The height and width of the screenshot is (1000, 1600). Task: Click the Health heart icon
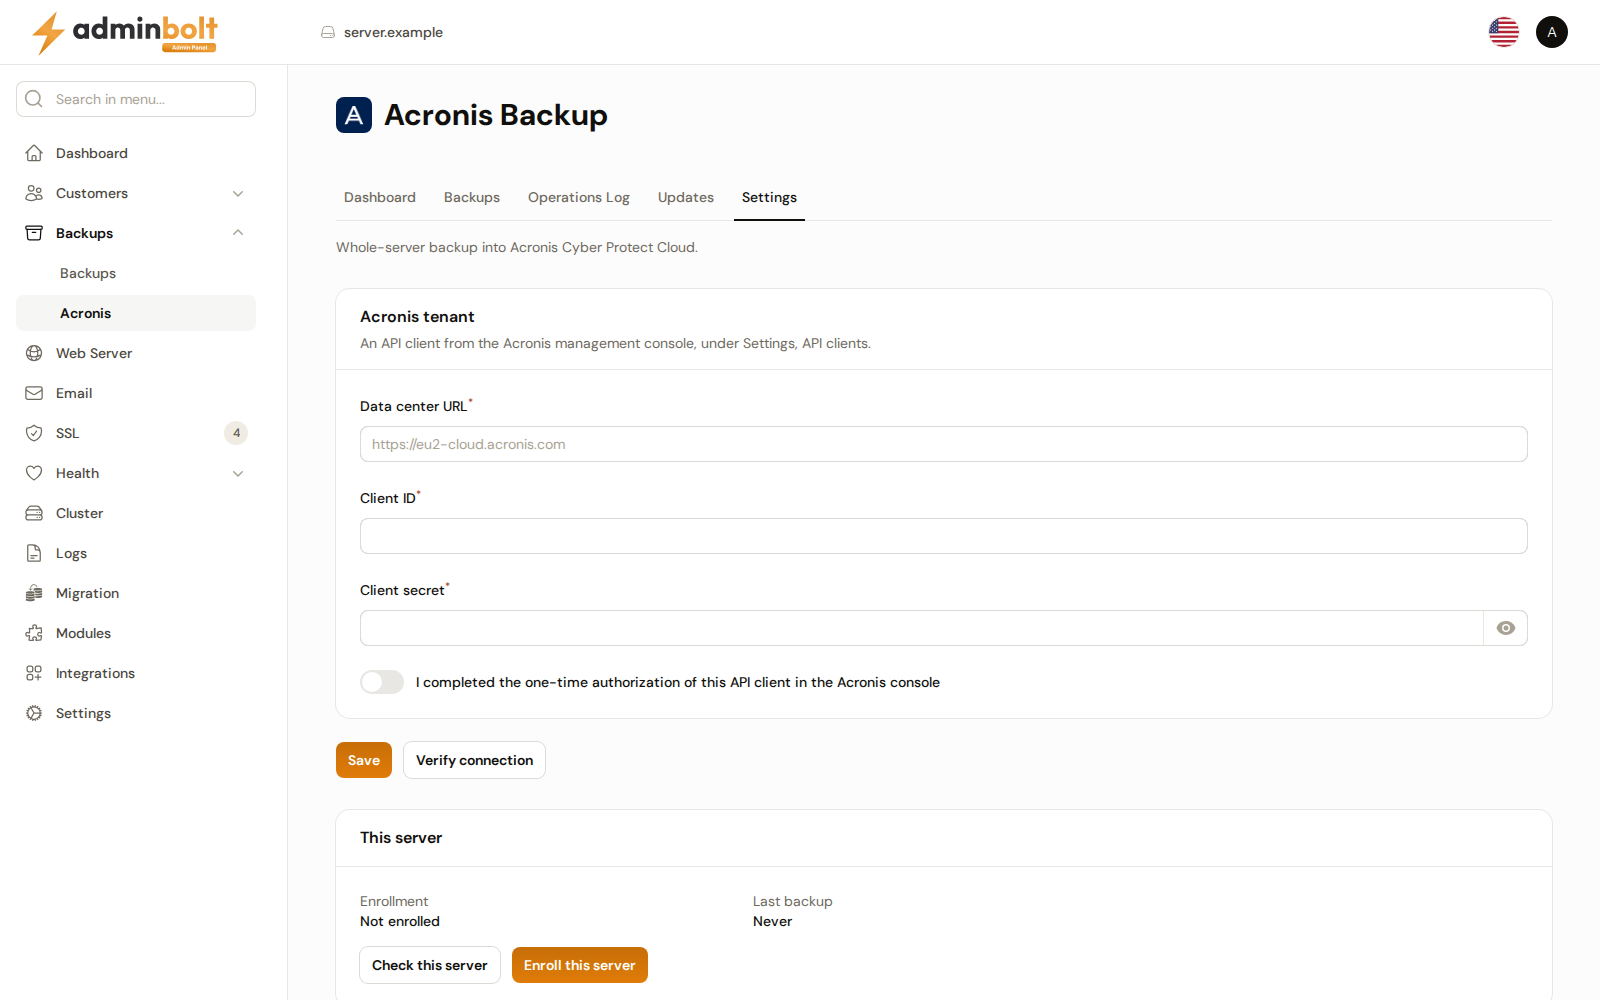click(34, 473)
